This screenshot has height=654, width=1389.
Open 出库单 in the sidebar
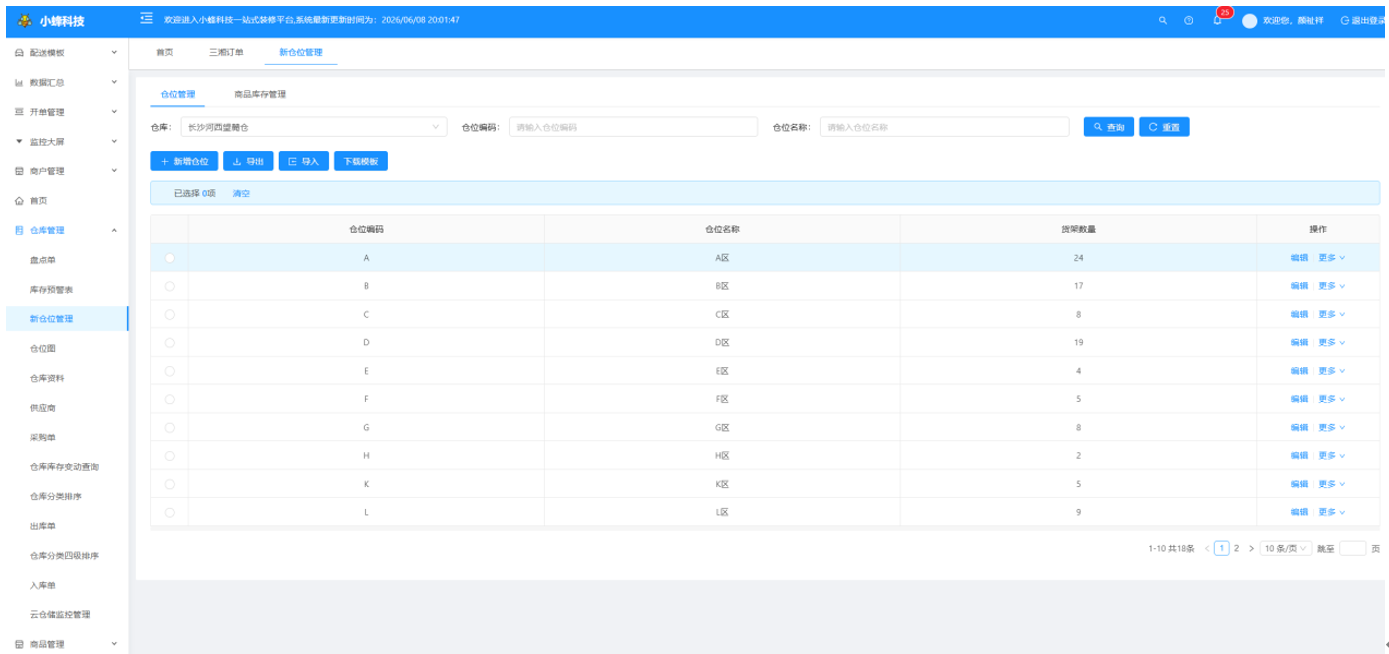tap(43, 526)
